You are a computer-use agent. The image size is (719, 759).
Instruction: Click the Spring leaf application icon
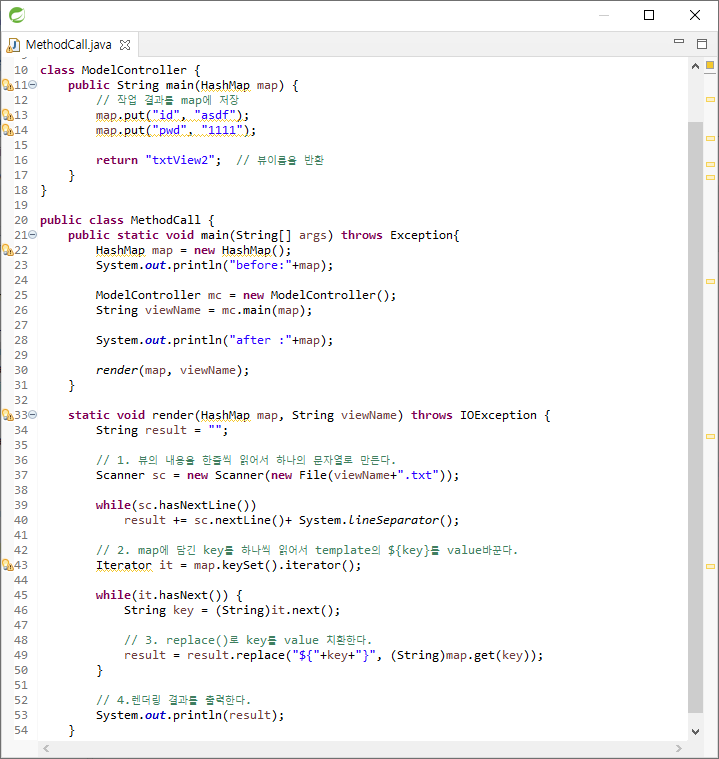[x=17, y=15]
